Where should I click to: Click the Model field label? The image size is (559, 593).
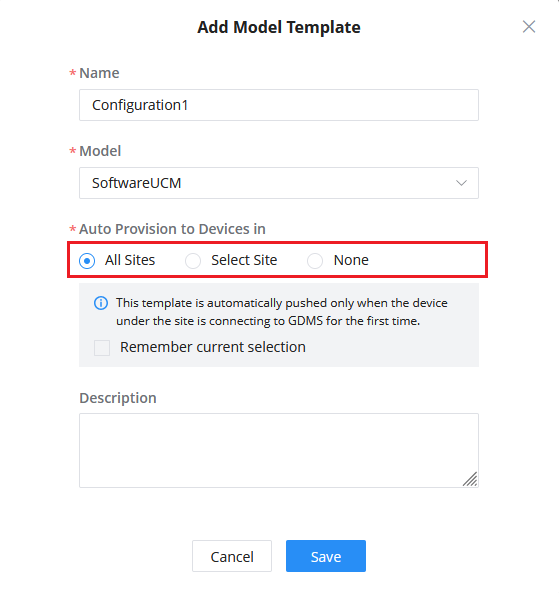[100, 151]
